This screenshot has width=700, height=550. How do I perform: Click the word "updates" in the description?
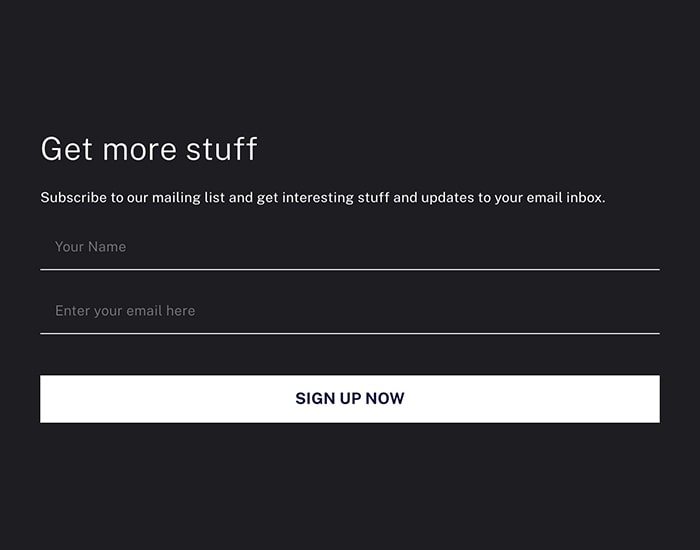[447, 198]
